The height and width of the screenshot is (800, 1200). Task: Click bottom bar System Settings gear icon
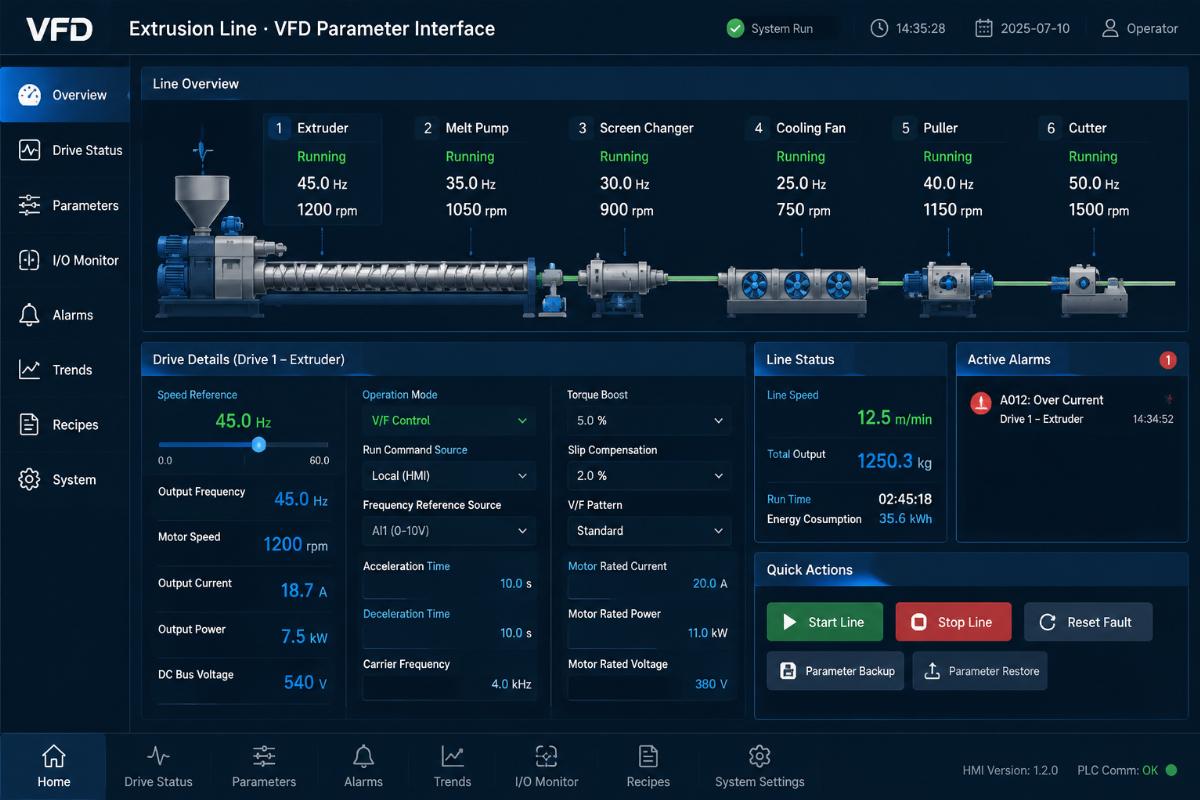pyautogui.click(x=759, y=756)
